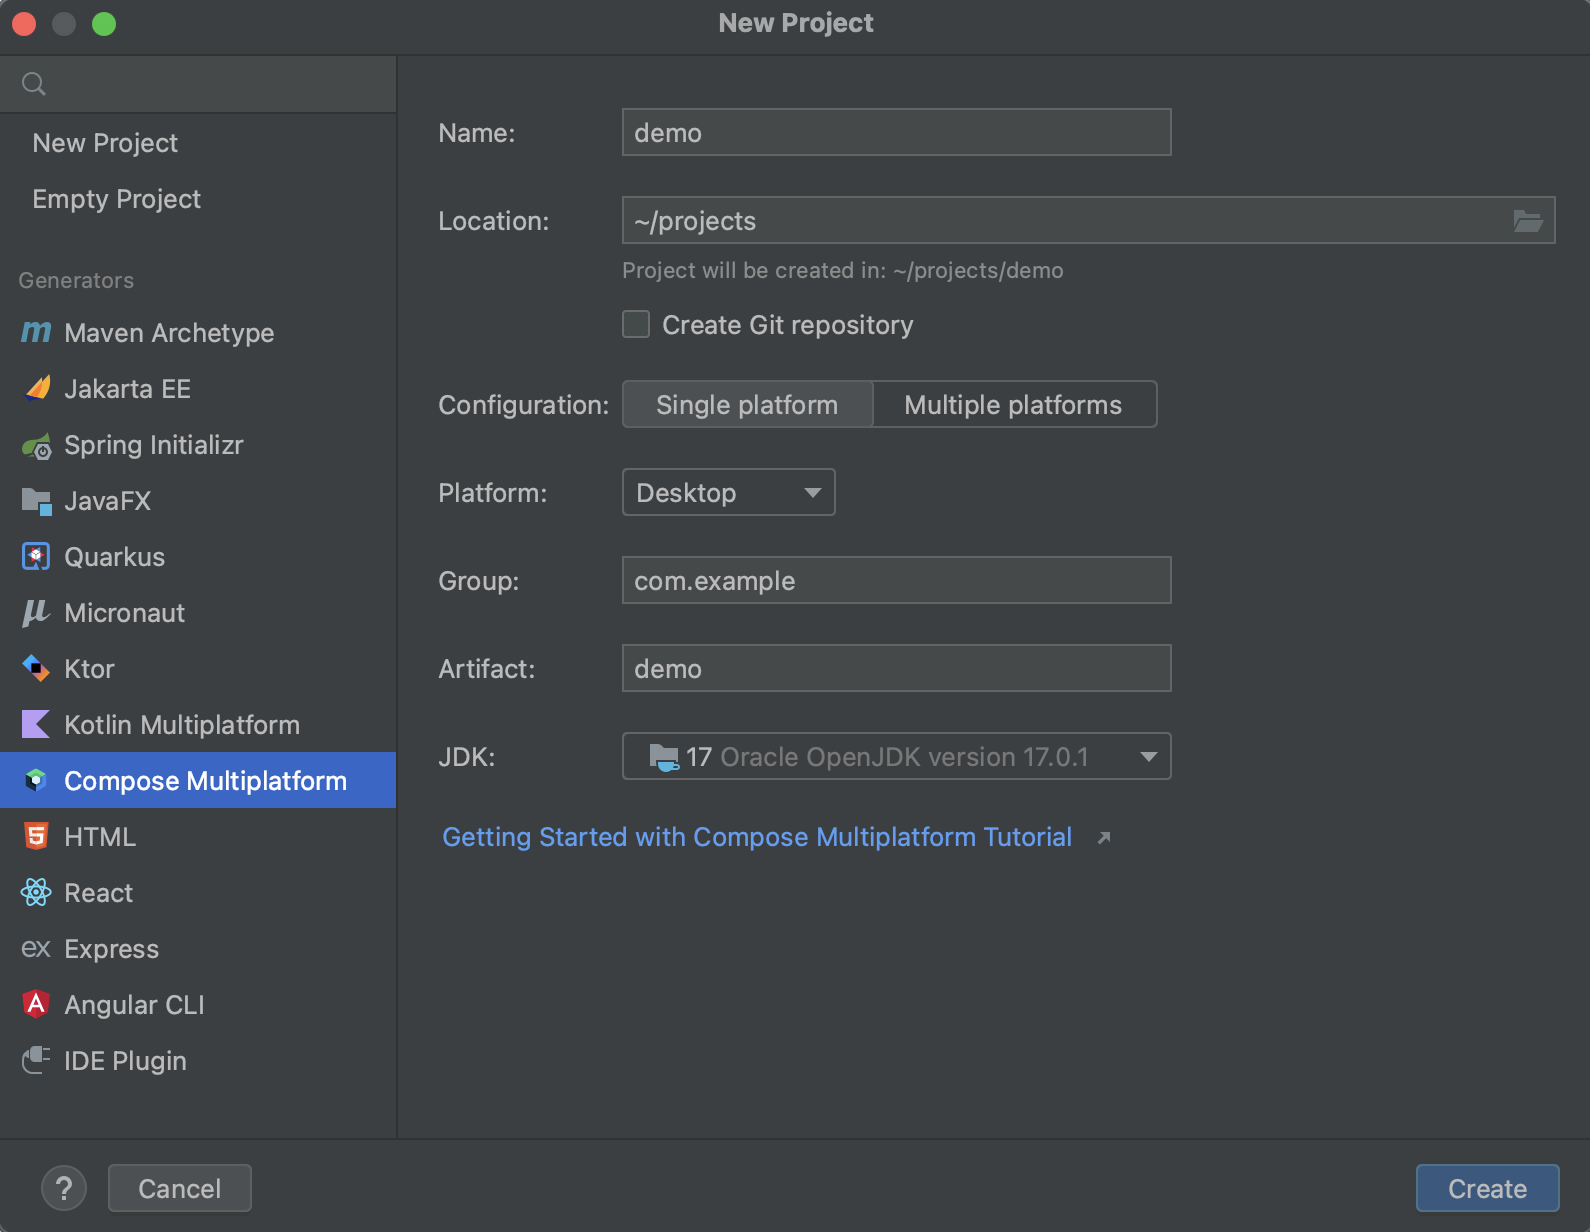1590x1232 pixels.
Task: Switch to Multiple platforms configuration
Action: pos(1014,405)
